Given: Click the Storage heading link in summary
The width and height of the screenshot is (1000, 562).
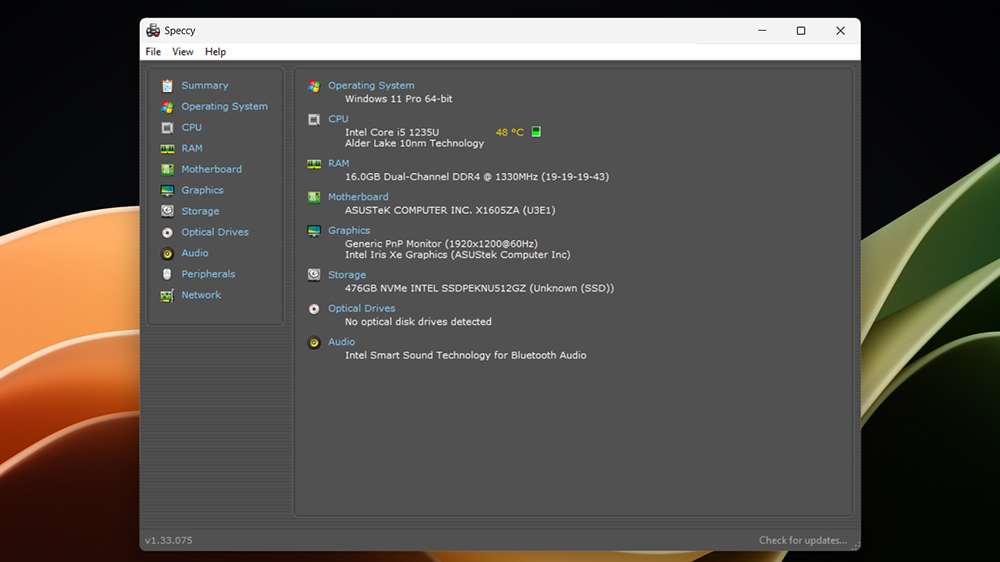Looking at the screenshot, I should (x=347, y=275).
